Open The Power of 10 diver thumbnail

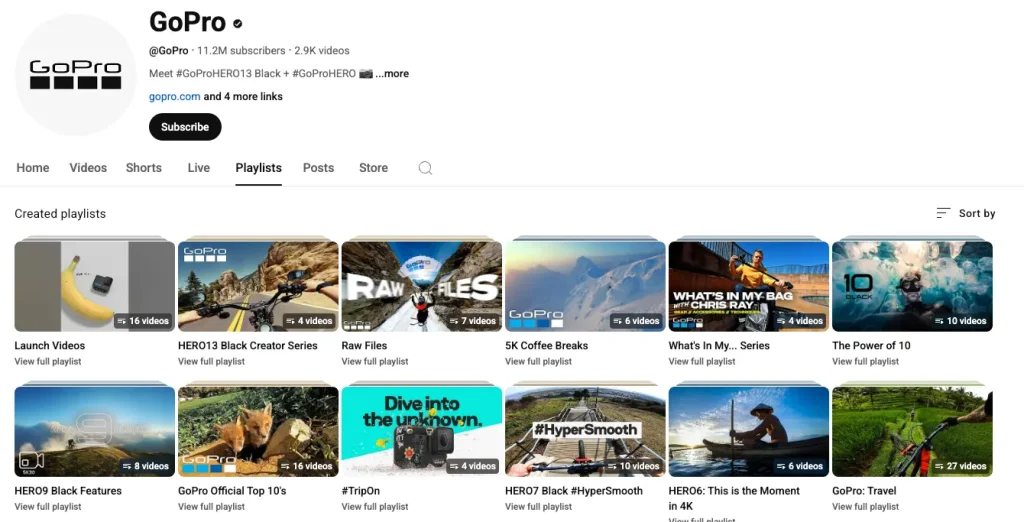pos(912,286)
